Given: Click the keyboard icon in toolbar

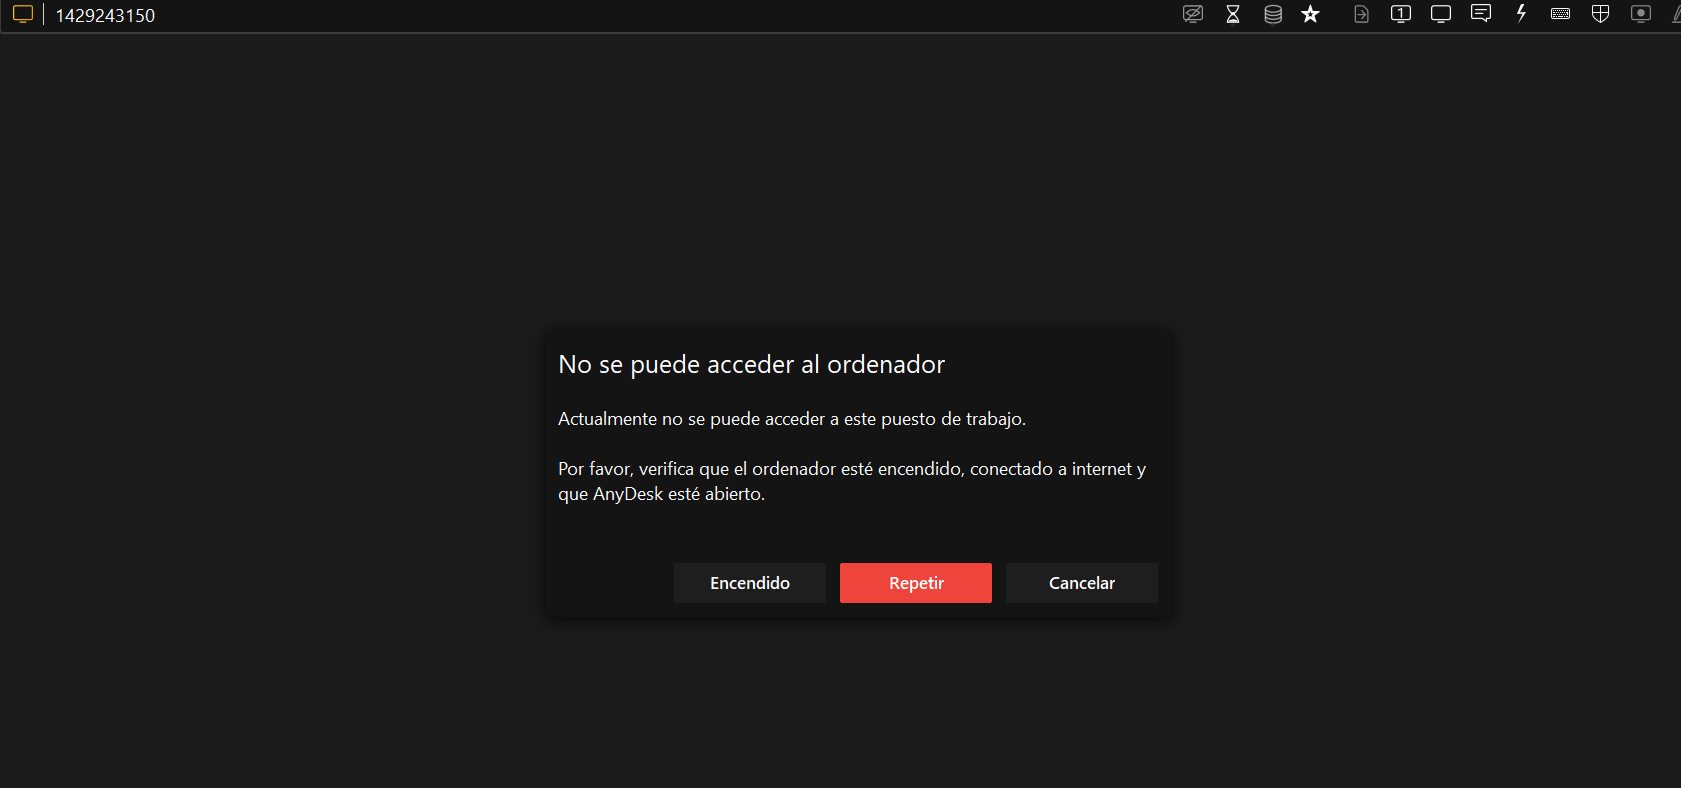Looking at the screenshot, I should pyautogui.click(x=1560, y=14).
